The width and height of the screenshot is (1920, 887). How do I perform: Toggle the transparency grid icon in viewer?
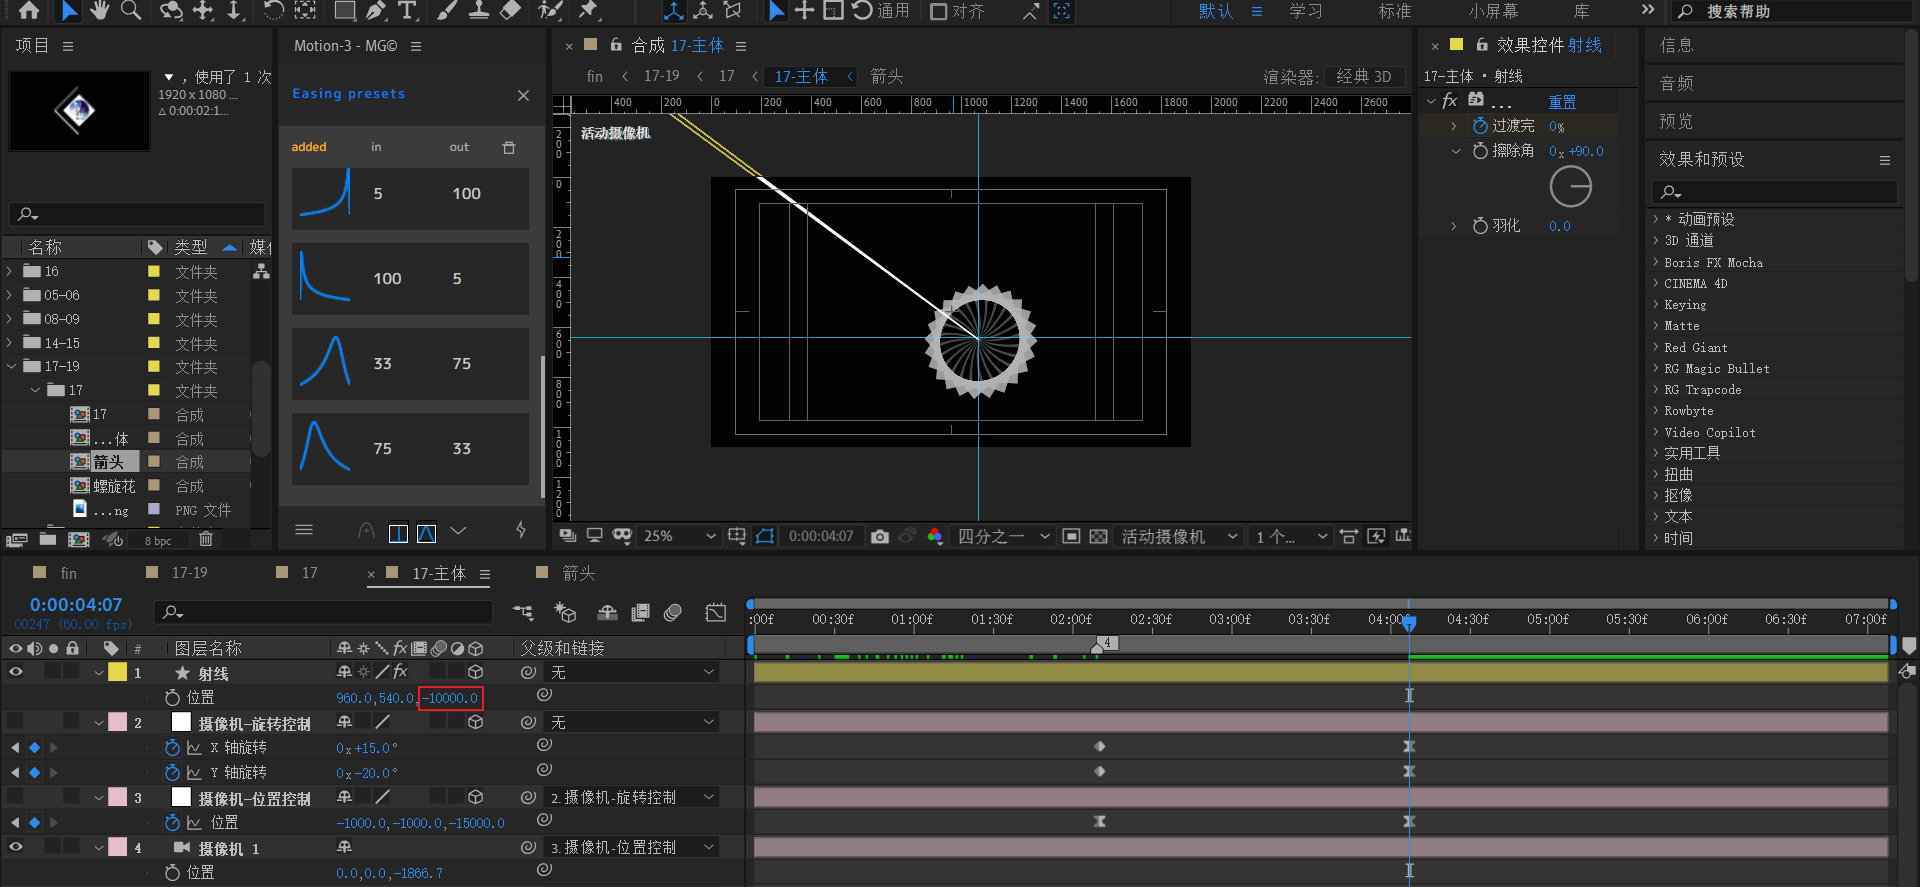1098,537
